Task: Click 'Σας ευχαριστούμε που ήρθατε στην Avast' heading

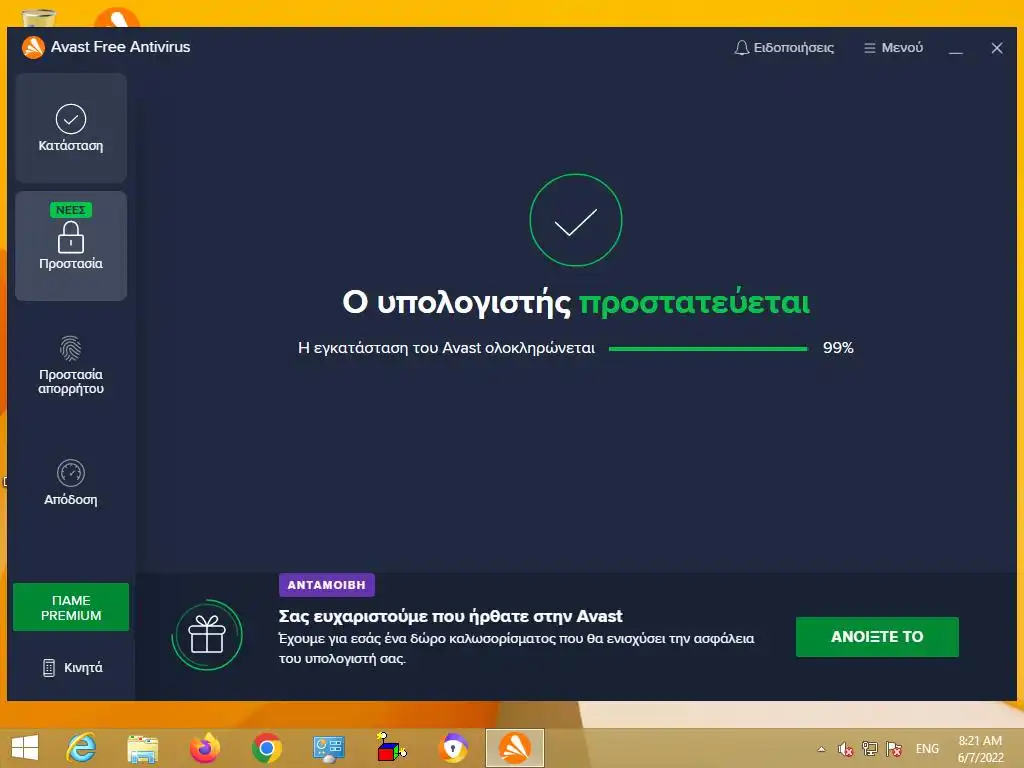Action: (x=451, y=616)
